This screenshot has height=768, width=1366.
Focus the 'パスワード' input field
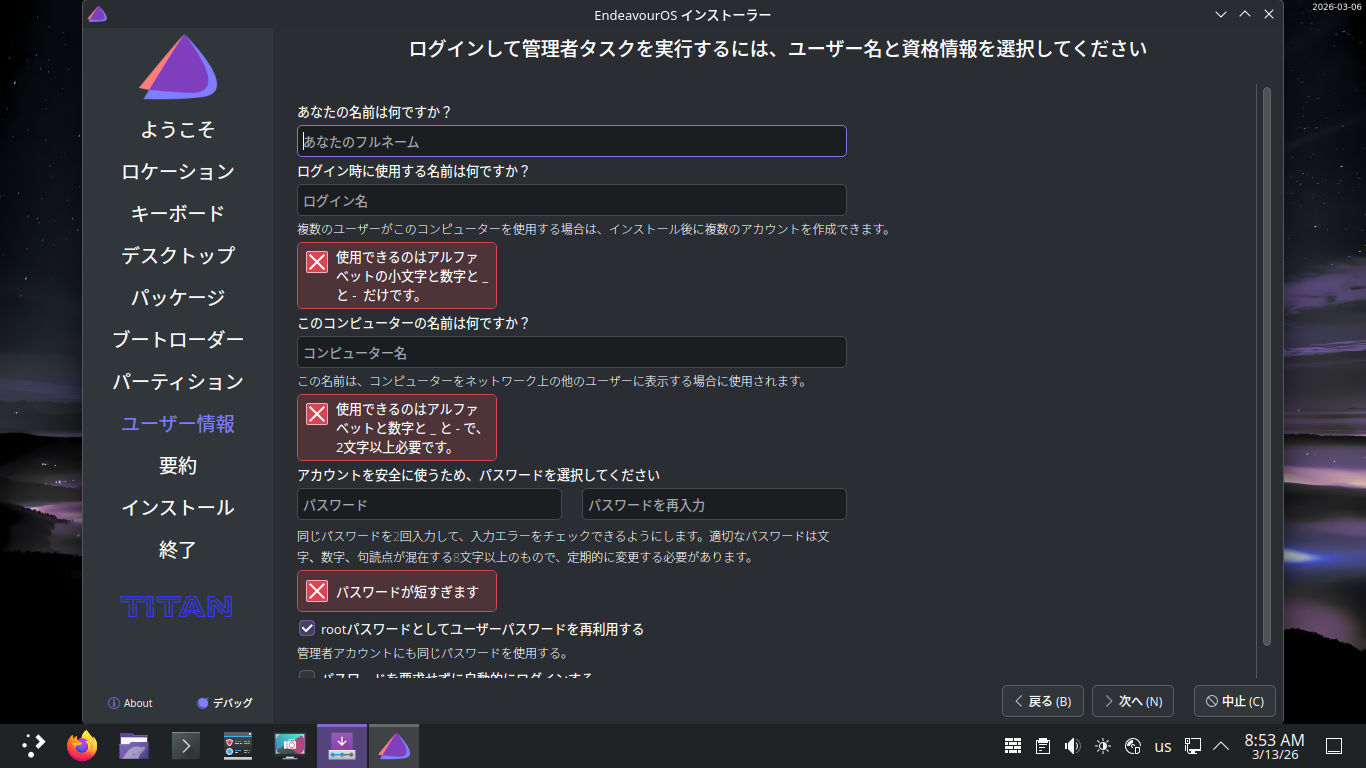click(x=430, y=504)
